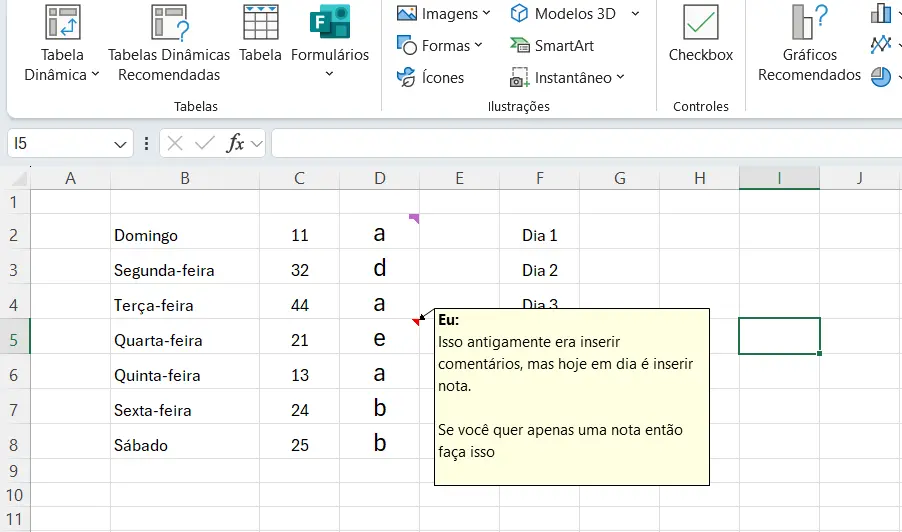902x532 pixels.
Task: Click the yellow note box by Eu
Action: [572, 397]
